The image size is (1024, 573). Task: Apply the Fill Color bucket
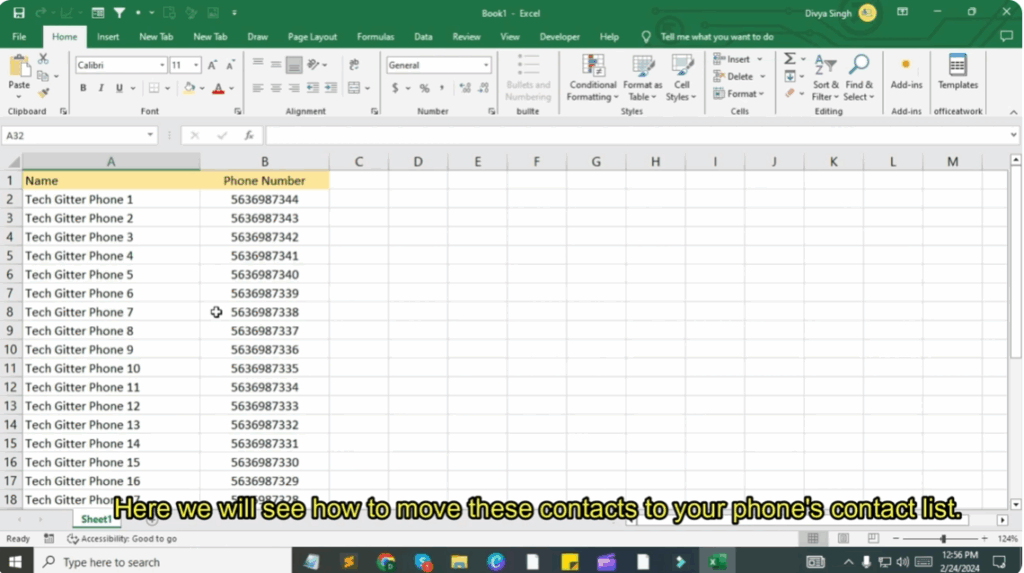[189, 88]
